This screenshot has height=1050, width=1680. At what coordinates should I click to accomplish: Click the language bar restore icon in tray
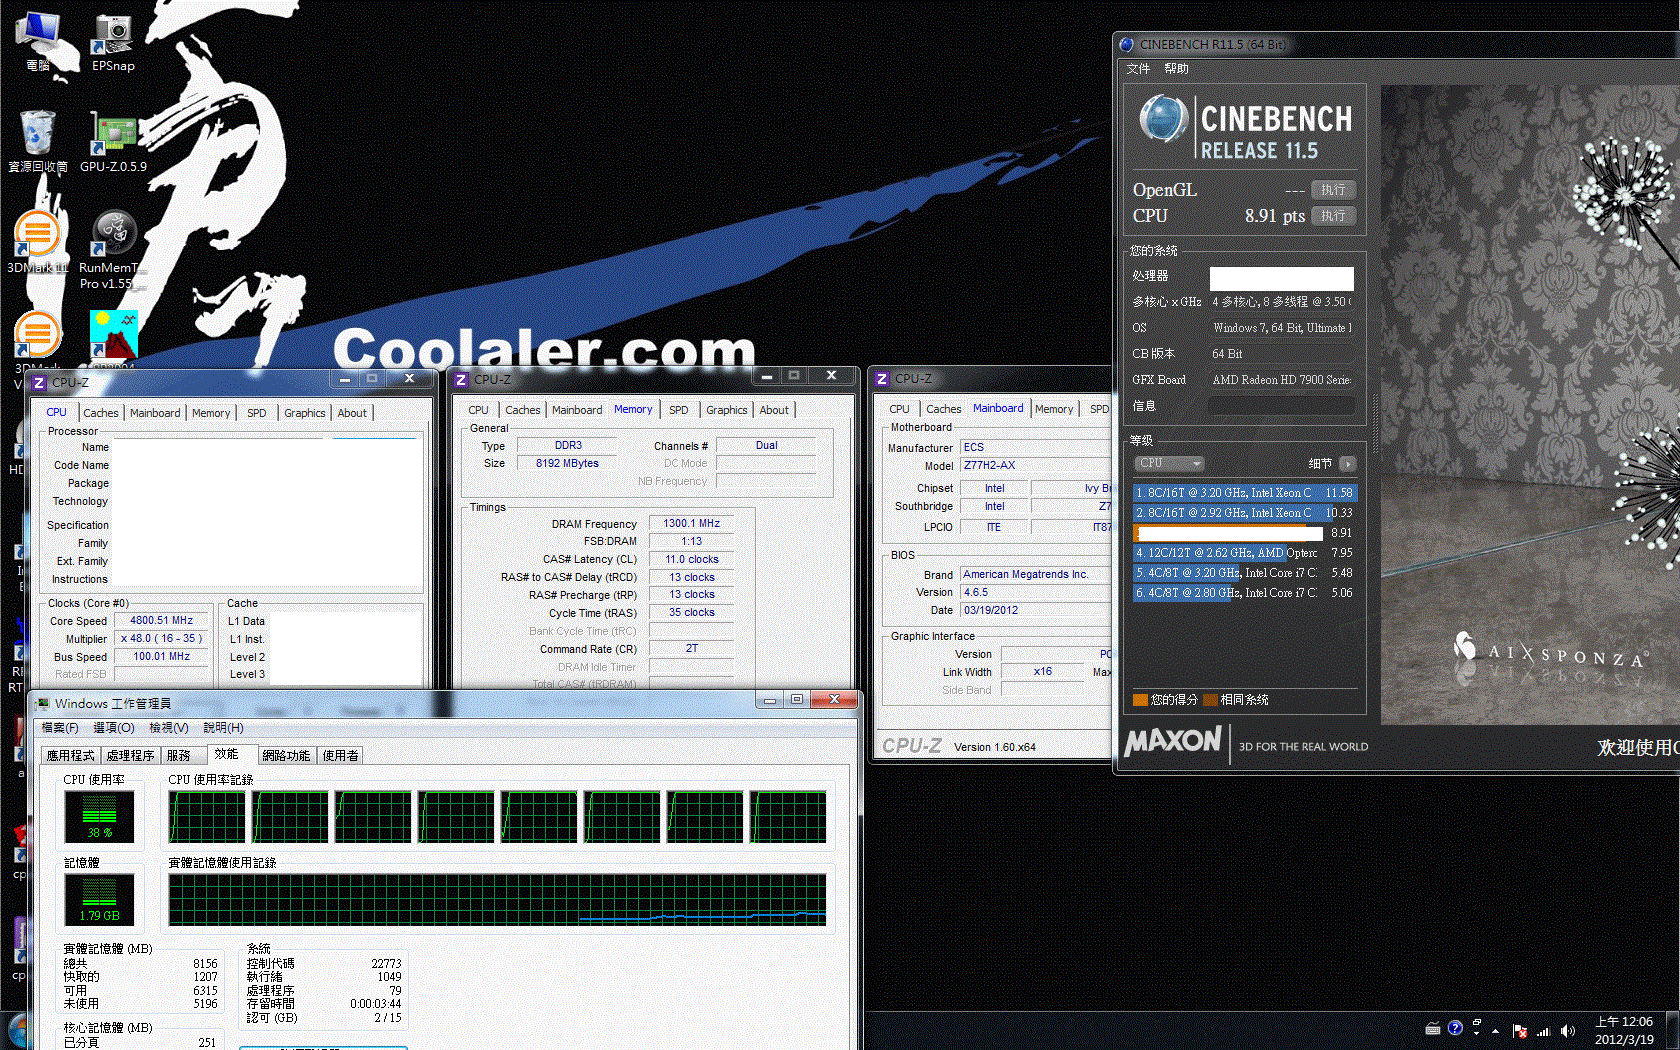(1477, 1023)
